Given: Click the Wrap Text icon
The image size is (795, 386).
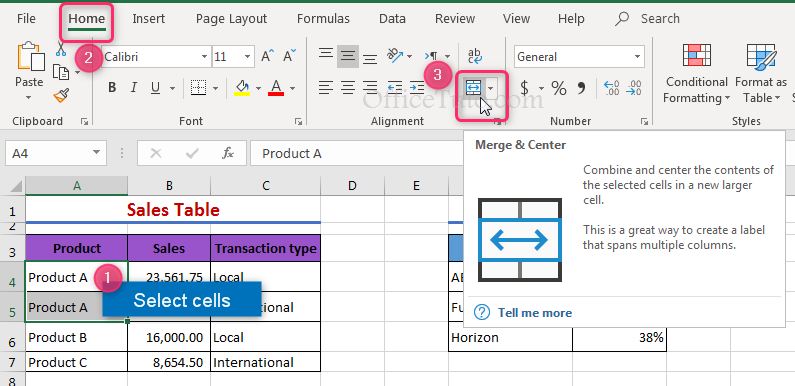Looking at the screenshot, I should click(475, 56).
